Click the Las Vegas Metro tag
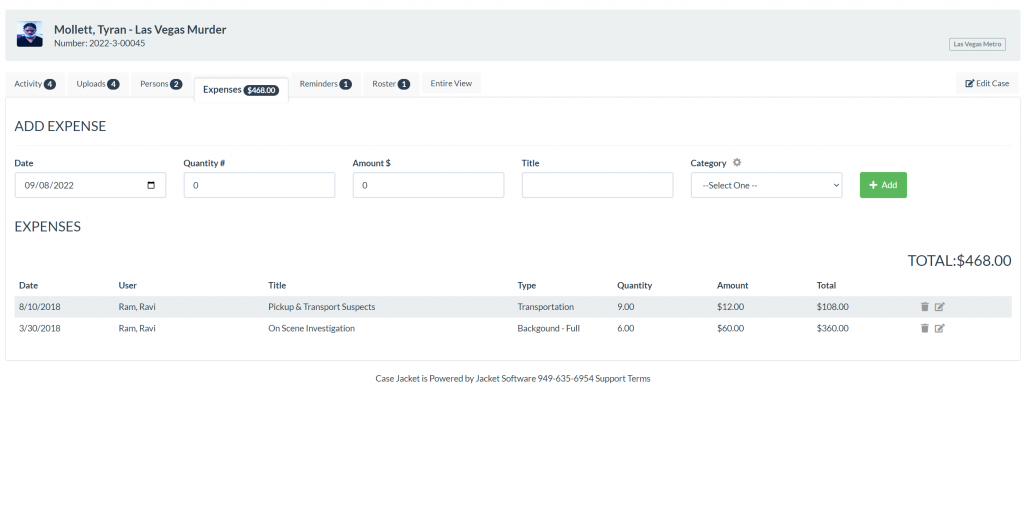This screenshot has width=1024, height=528. [977, 44]
